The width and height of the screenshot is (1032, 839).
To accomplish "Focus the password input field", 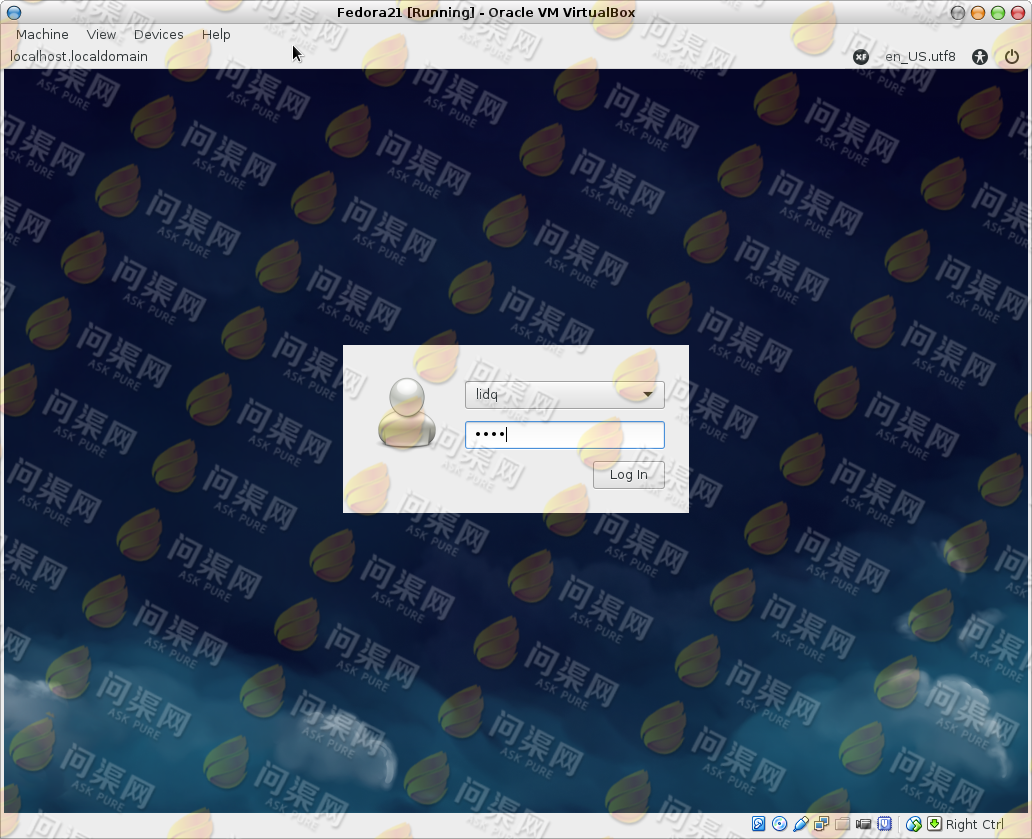I will [565, 434].
